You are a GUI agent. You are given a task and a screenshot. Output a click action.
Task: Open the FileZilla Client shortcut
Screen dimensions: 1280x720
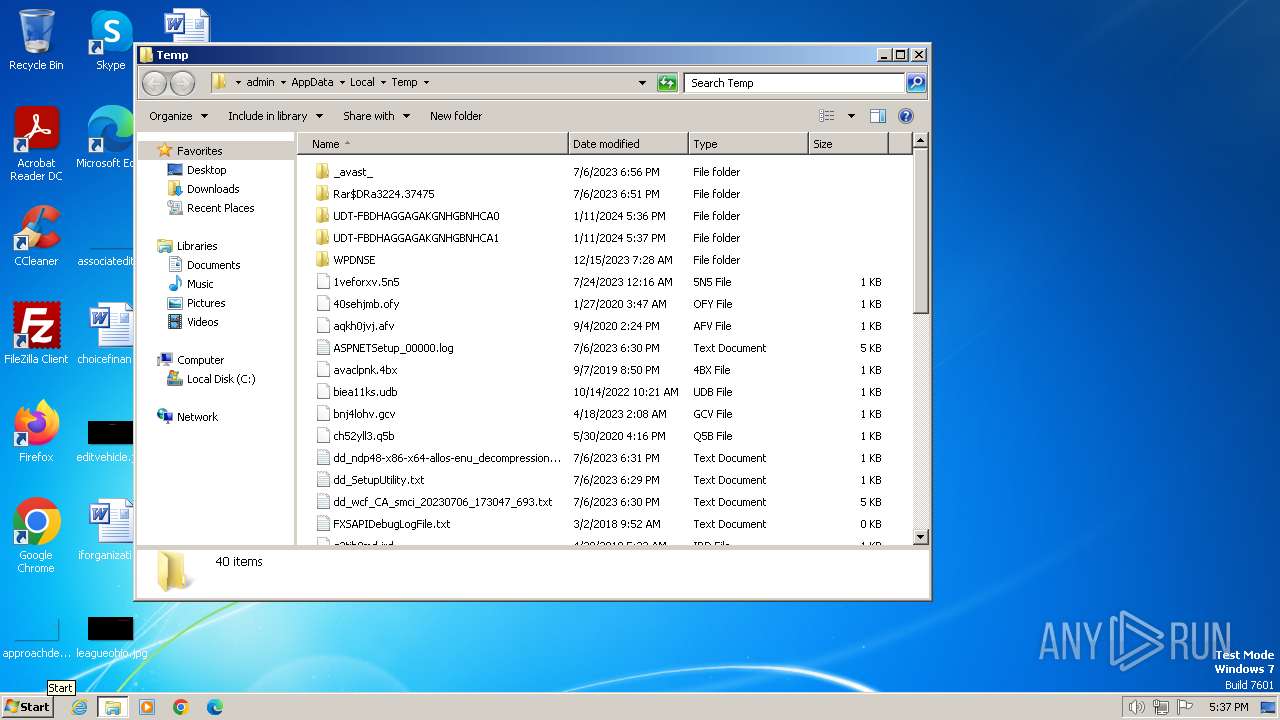[36, 333]
